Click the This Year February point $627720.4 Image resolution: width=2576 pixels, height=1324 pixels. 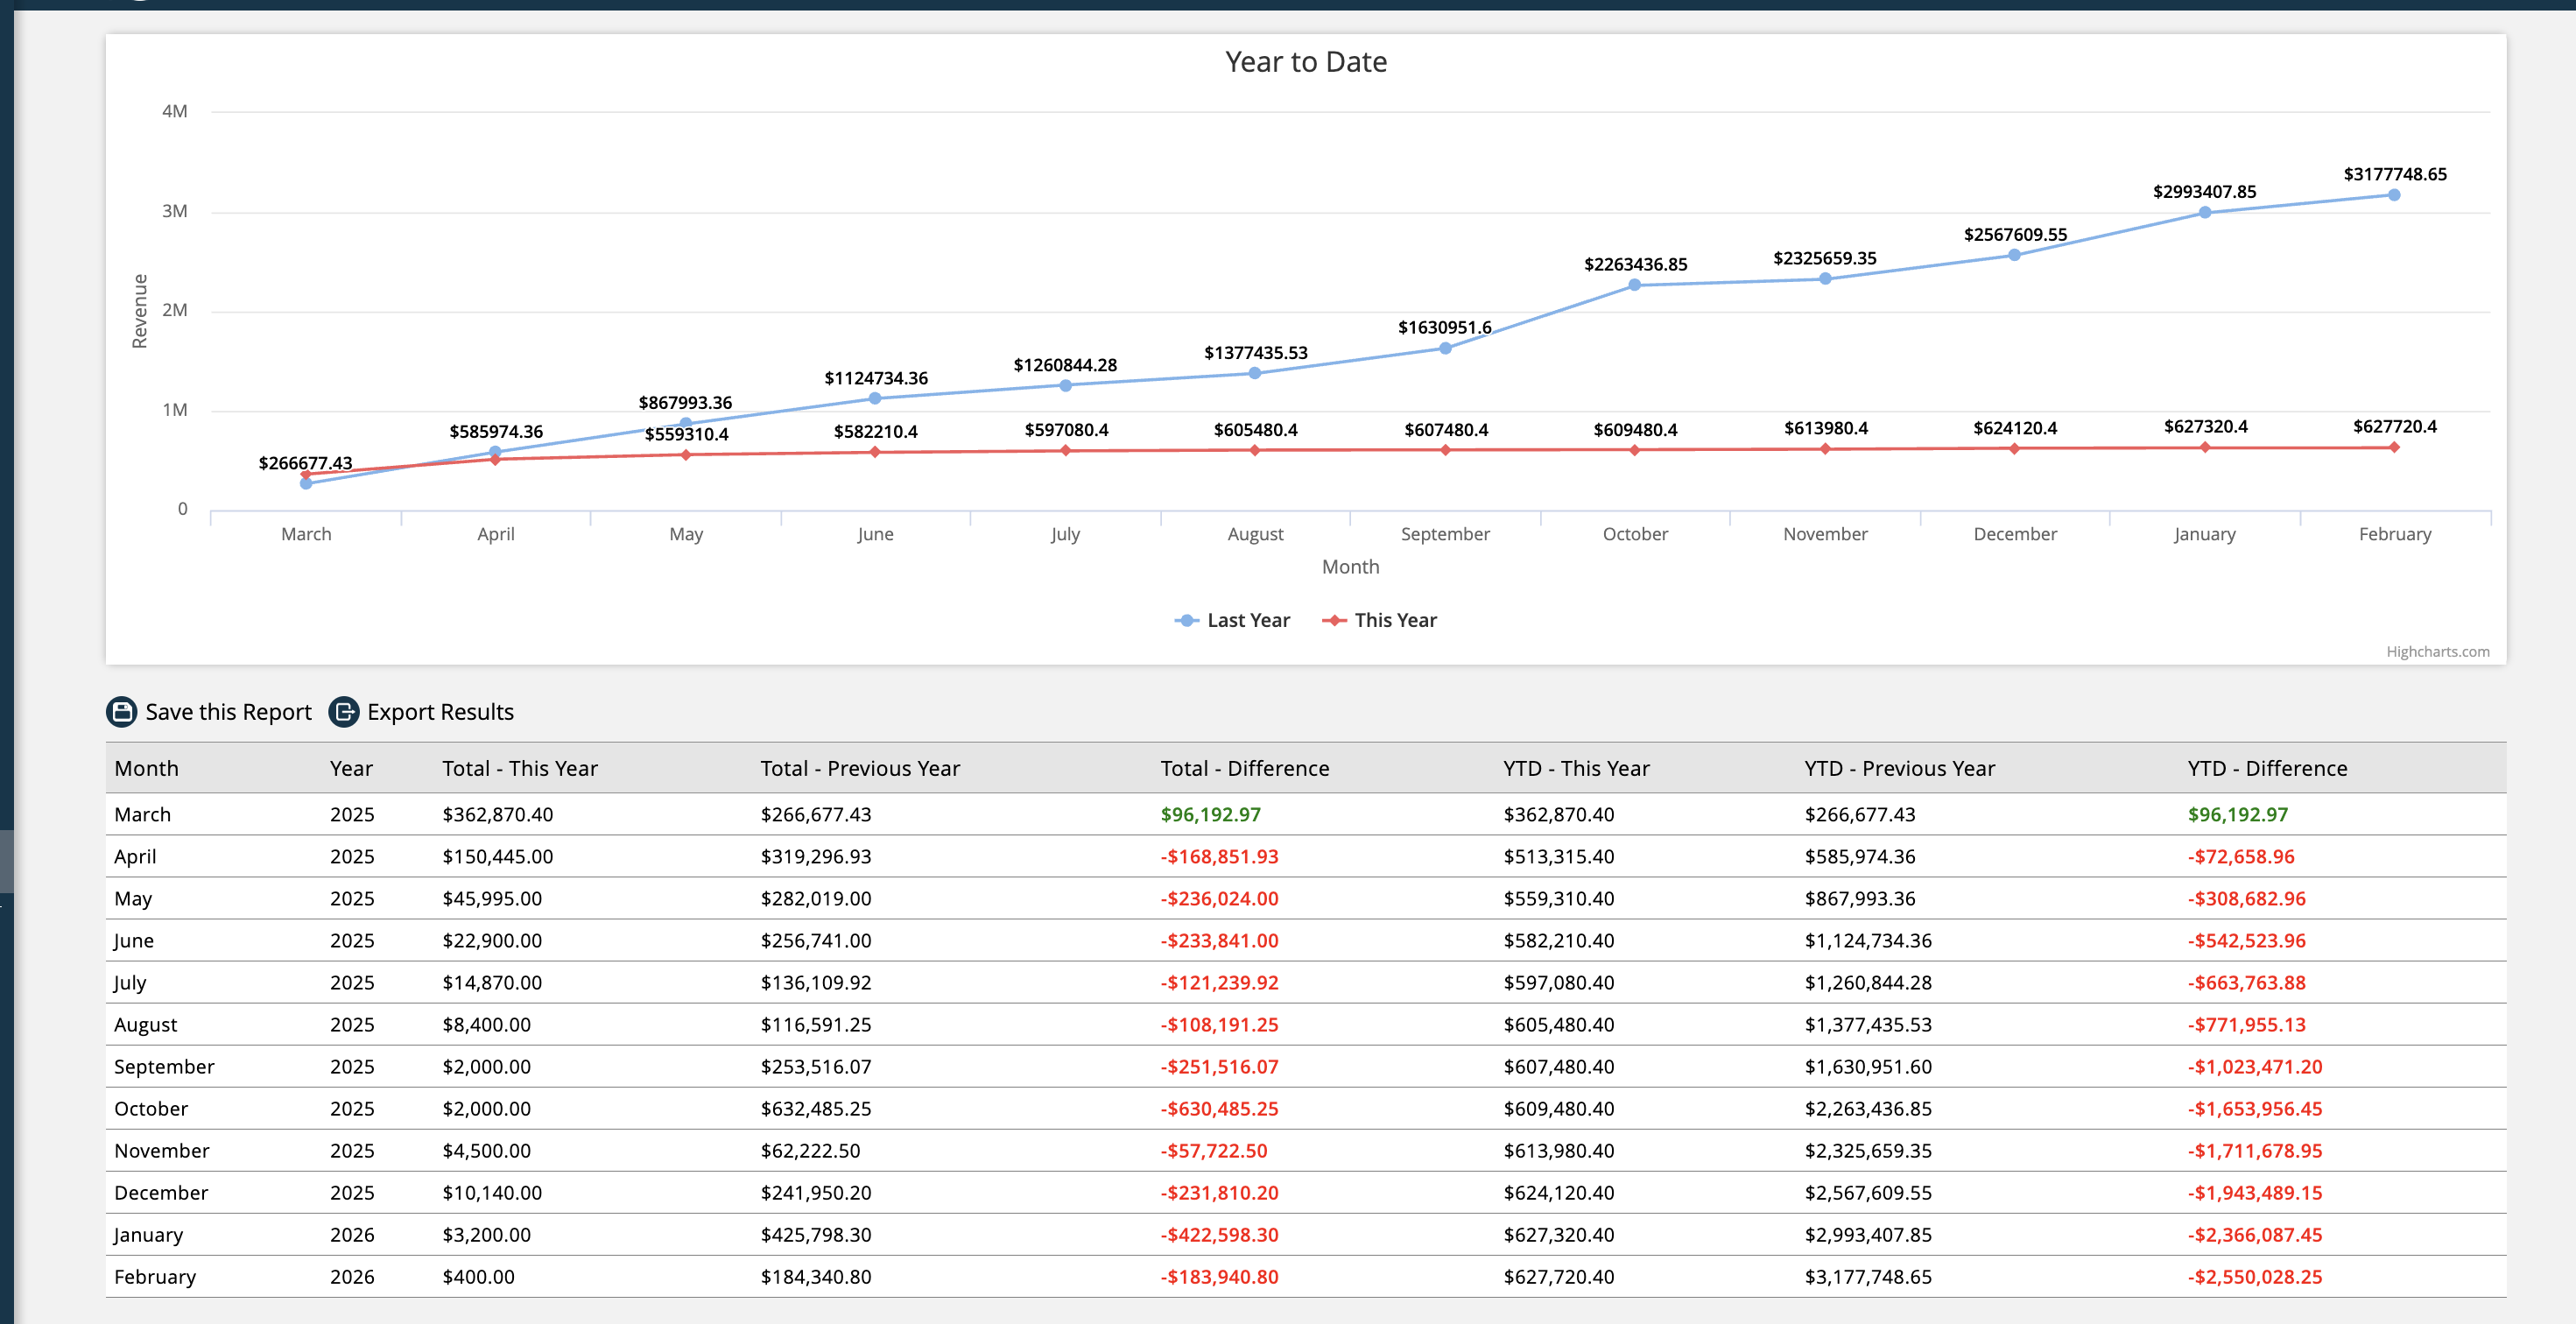point(2394,447)
